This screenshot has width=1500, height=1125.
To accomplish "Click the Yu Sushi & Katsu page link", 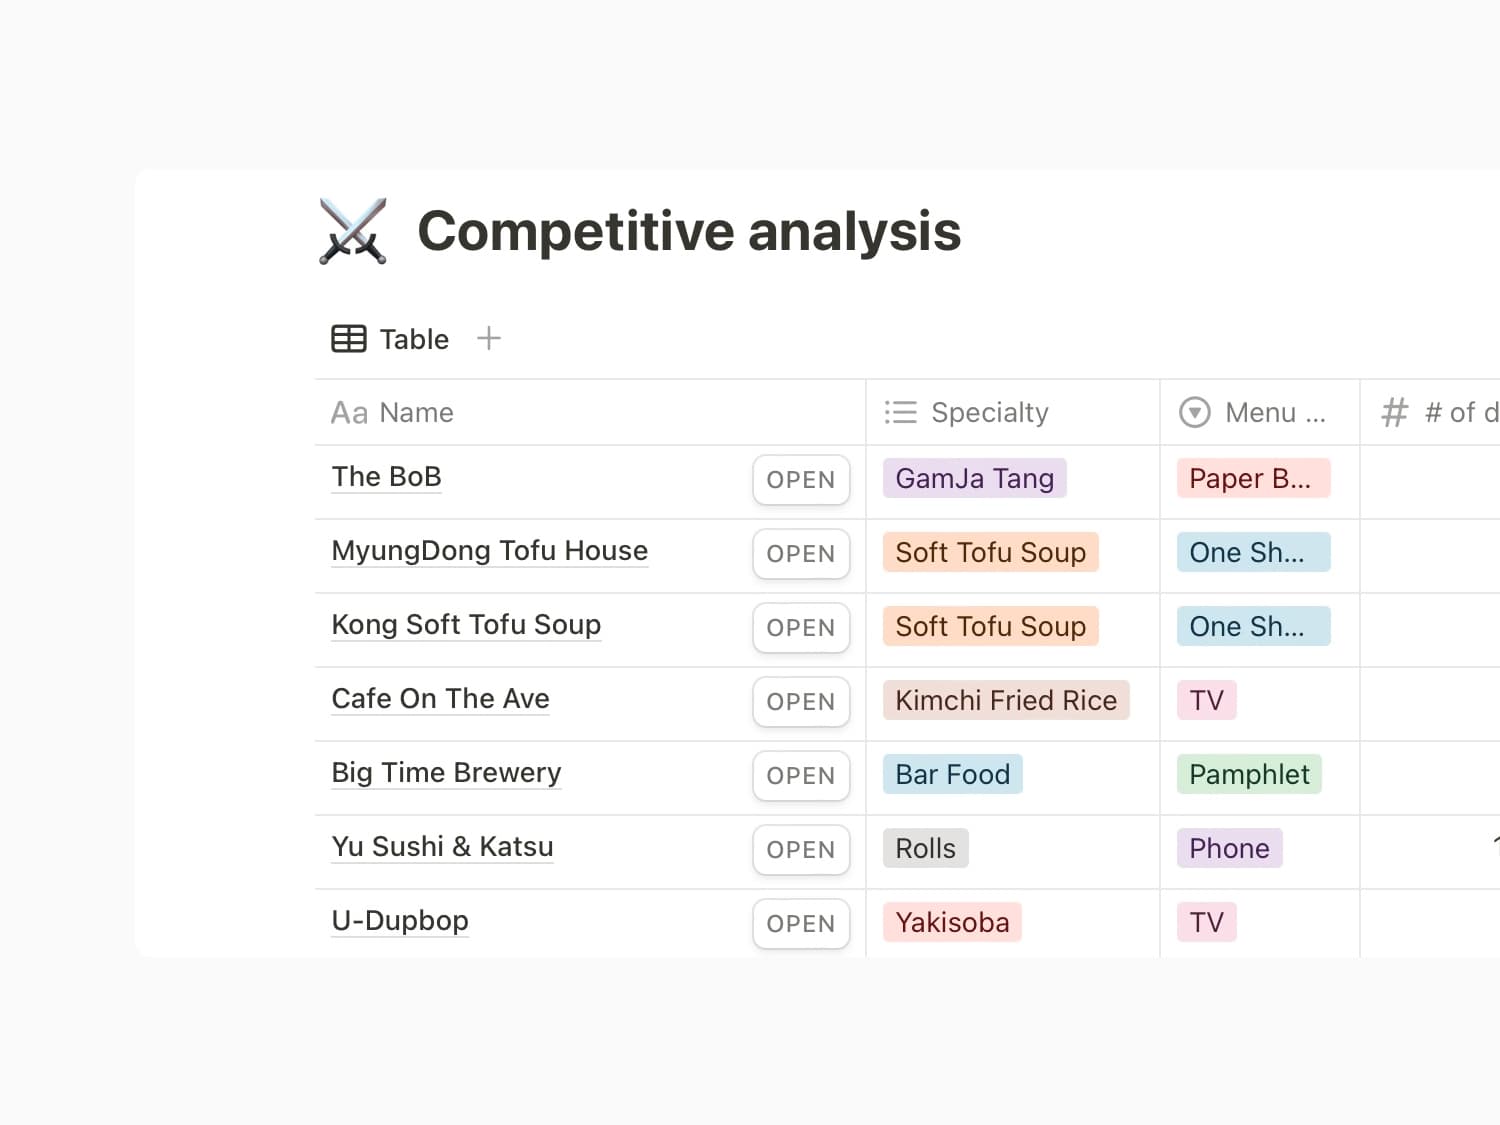I will pos(442,847).
